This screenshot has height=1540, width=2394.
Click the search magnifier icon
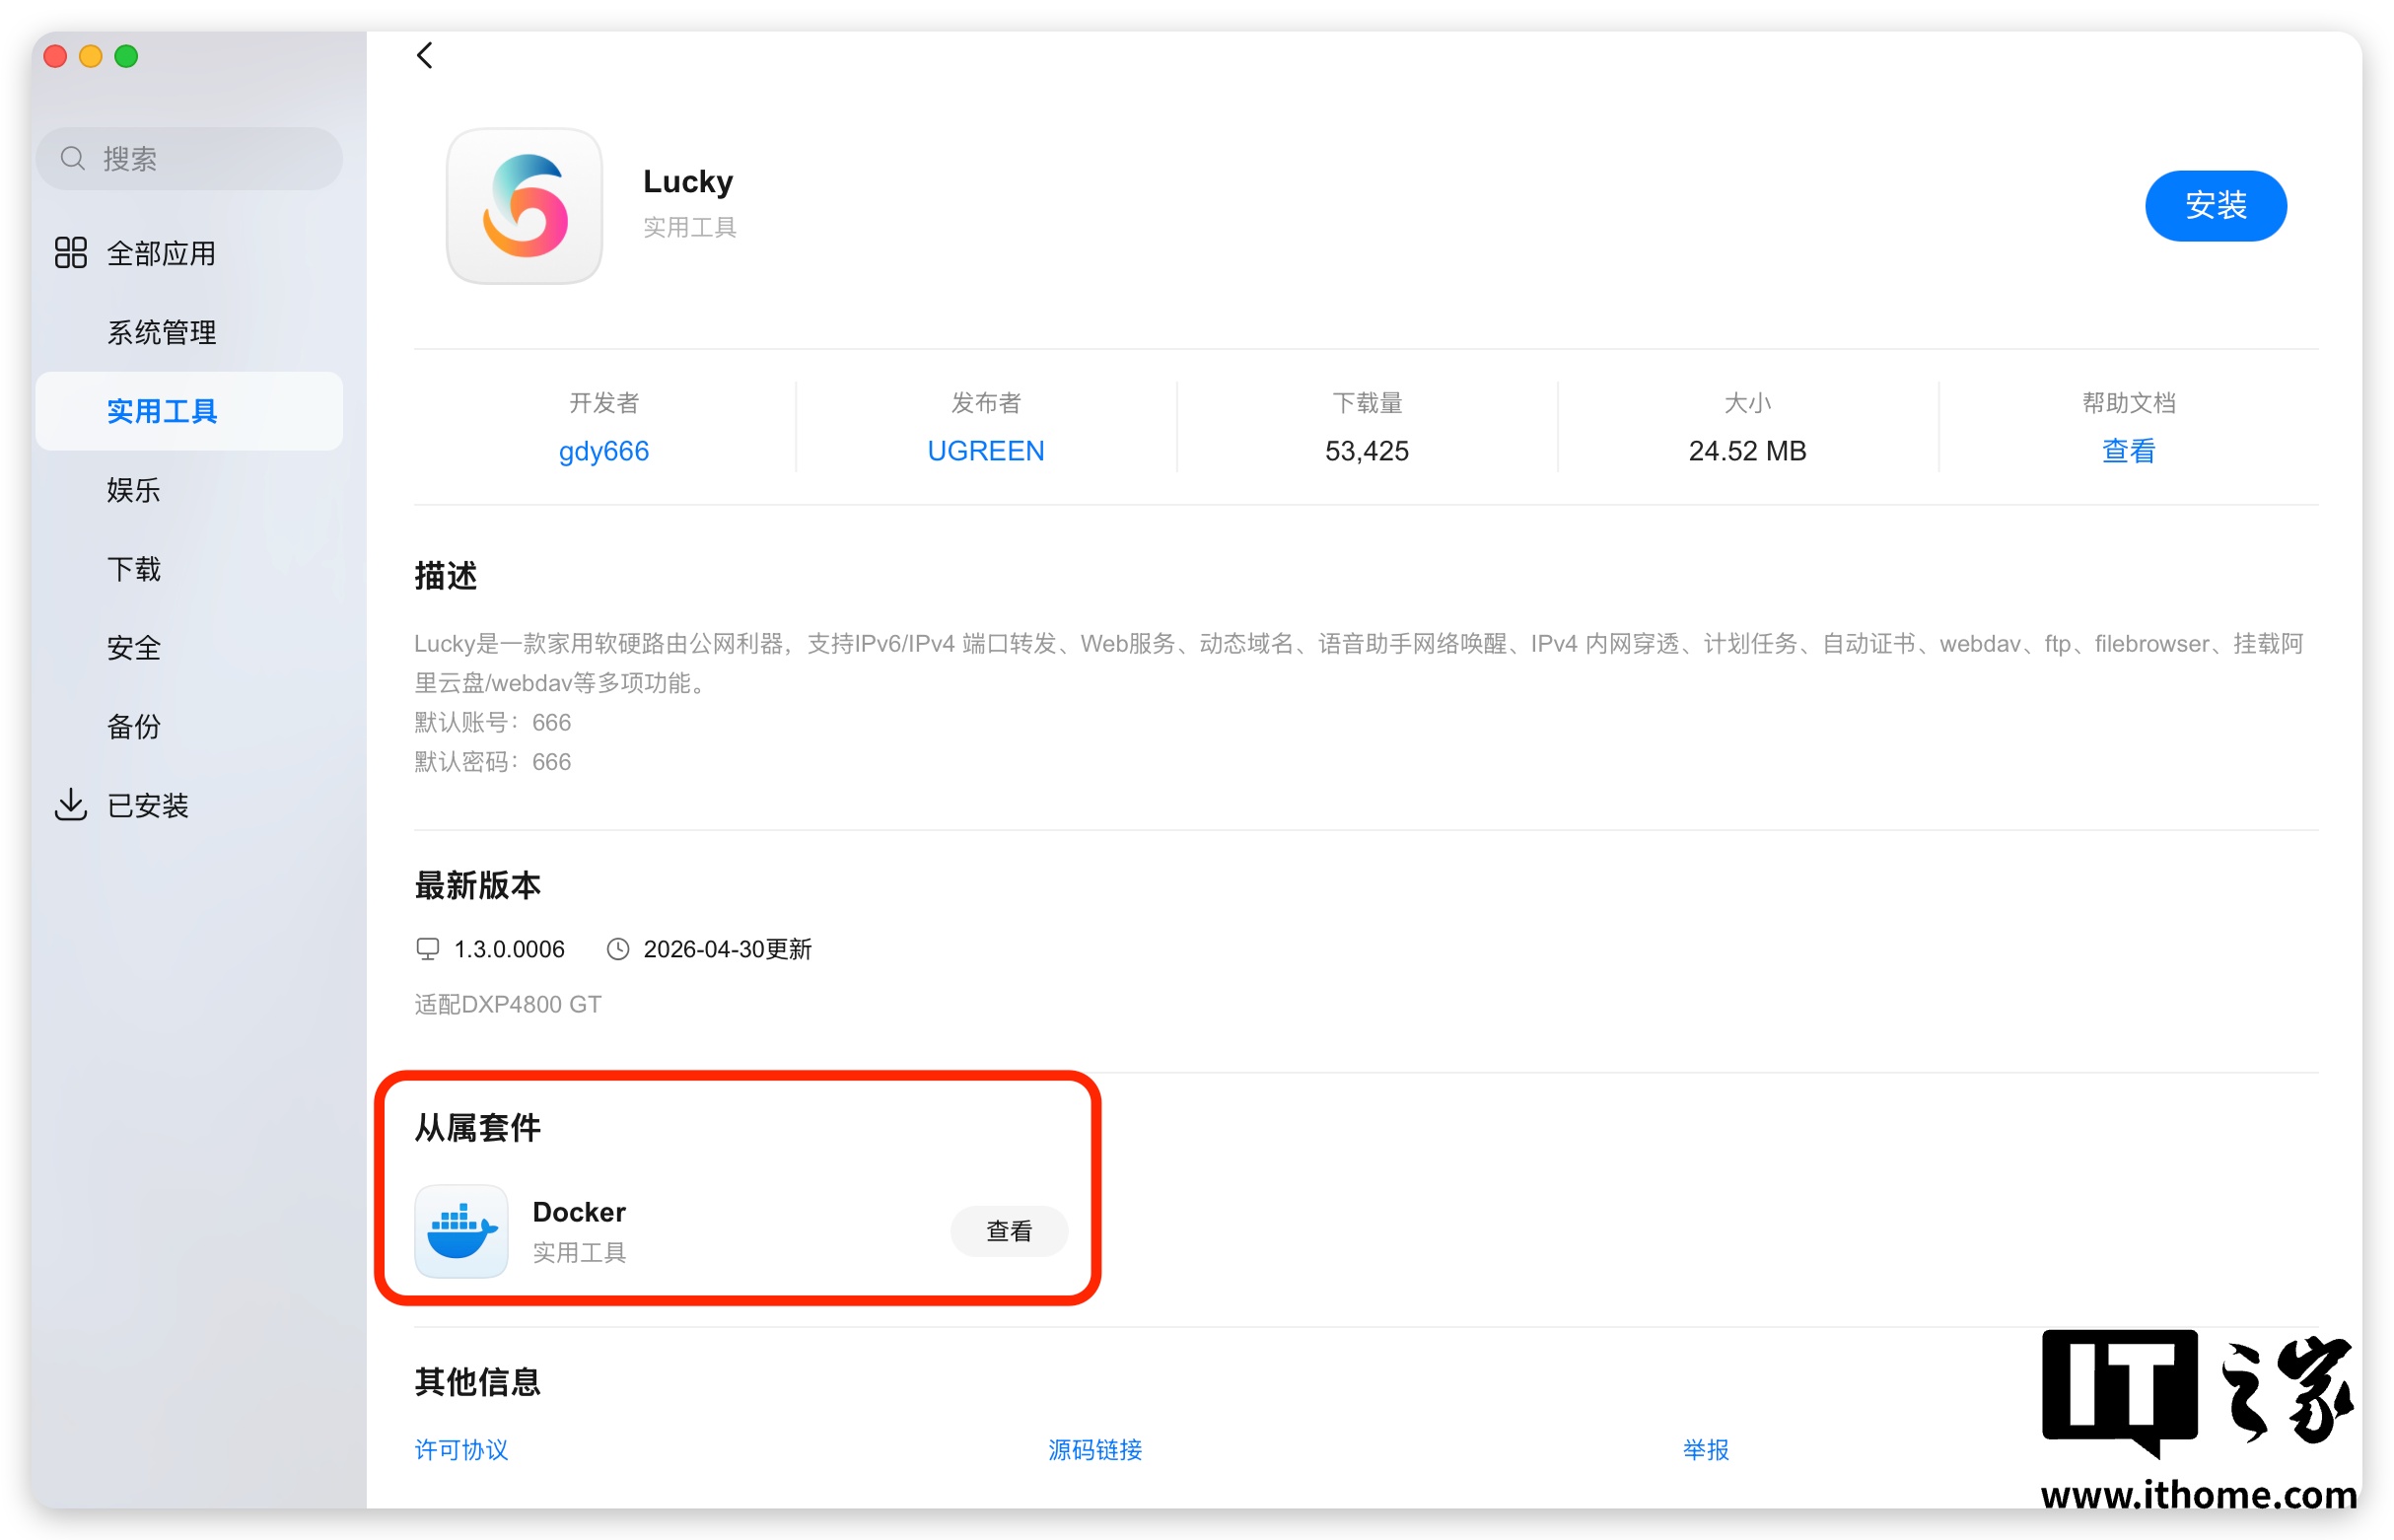coord(72,158)
